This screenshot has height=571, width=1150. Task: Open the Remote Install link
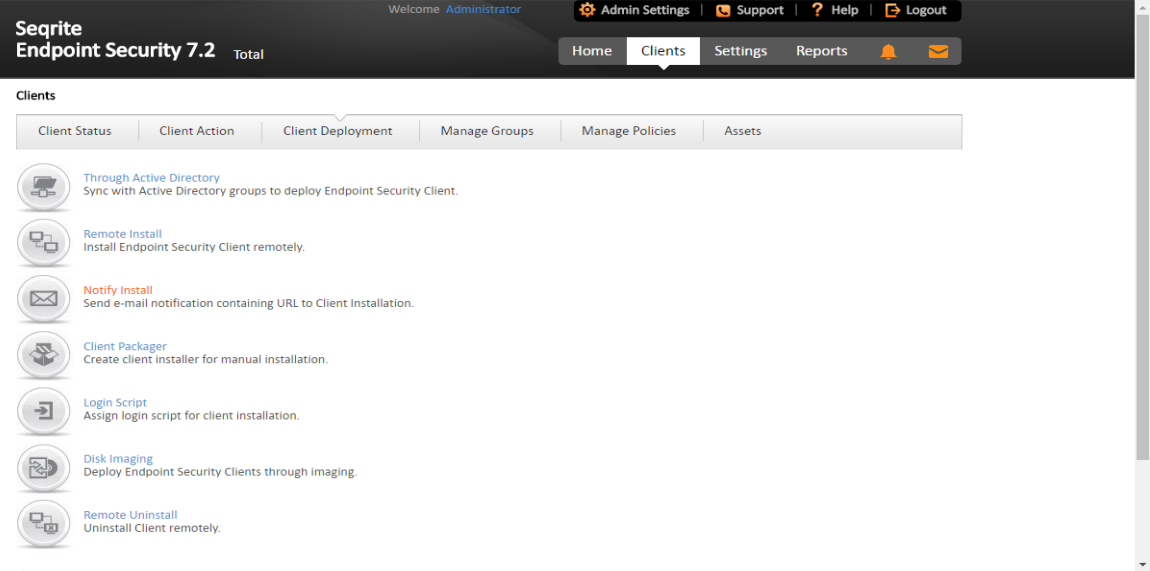coord(122,234)
